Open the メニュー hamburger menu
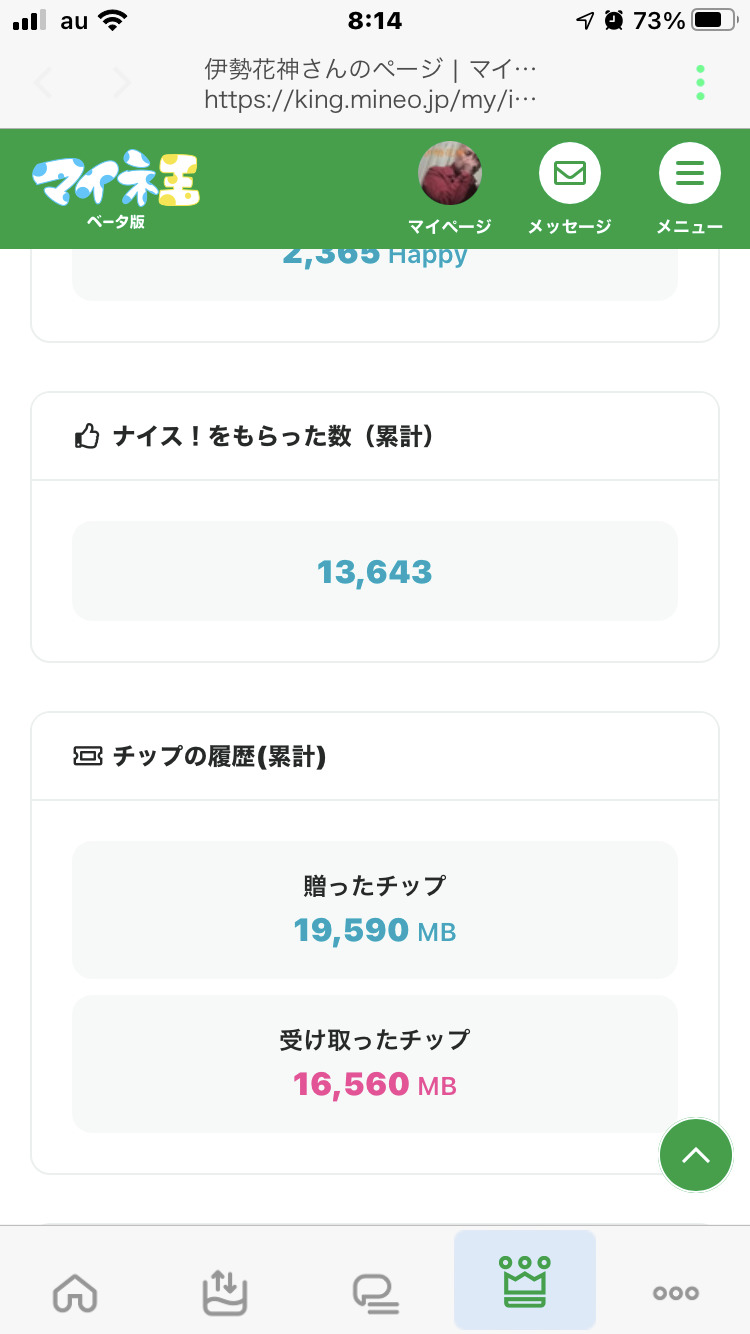Image resolution: width=750 pixels, height=1334 pixels. 689,174
